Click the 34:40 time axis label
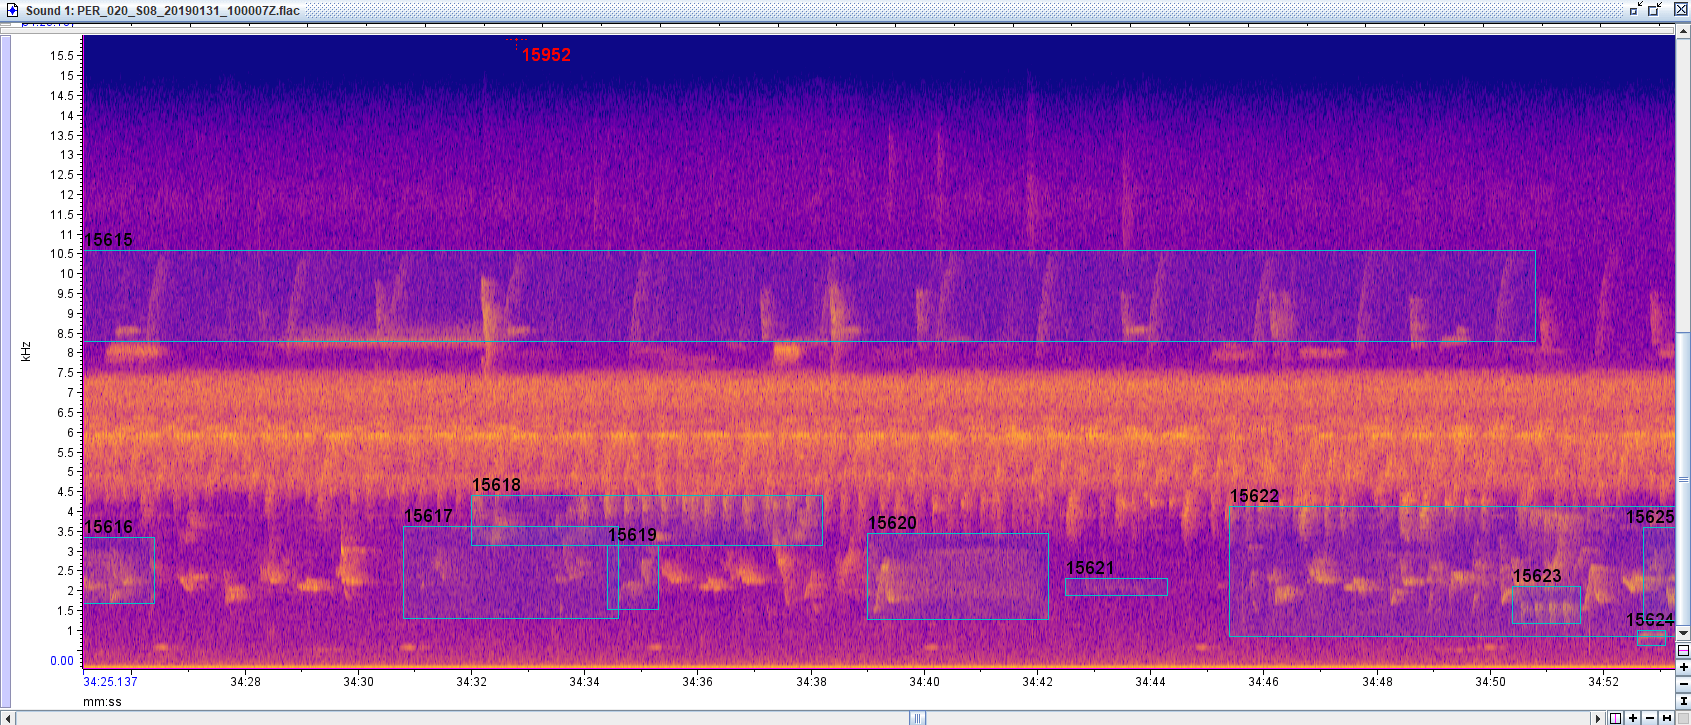 pos(924,682)
